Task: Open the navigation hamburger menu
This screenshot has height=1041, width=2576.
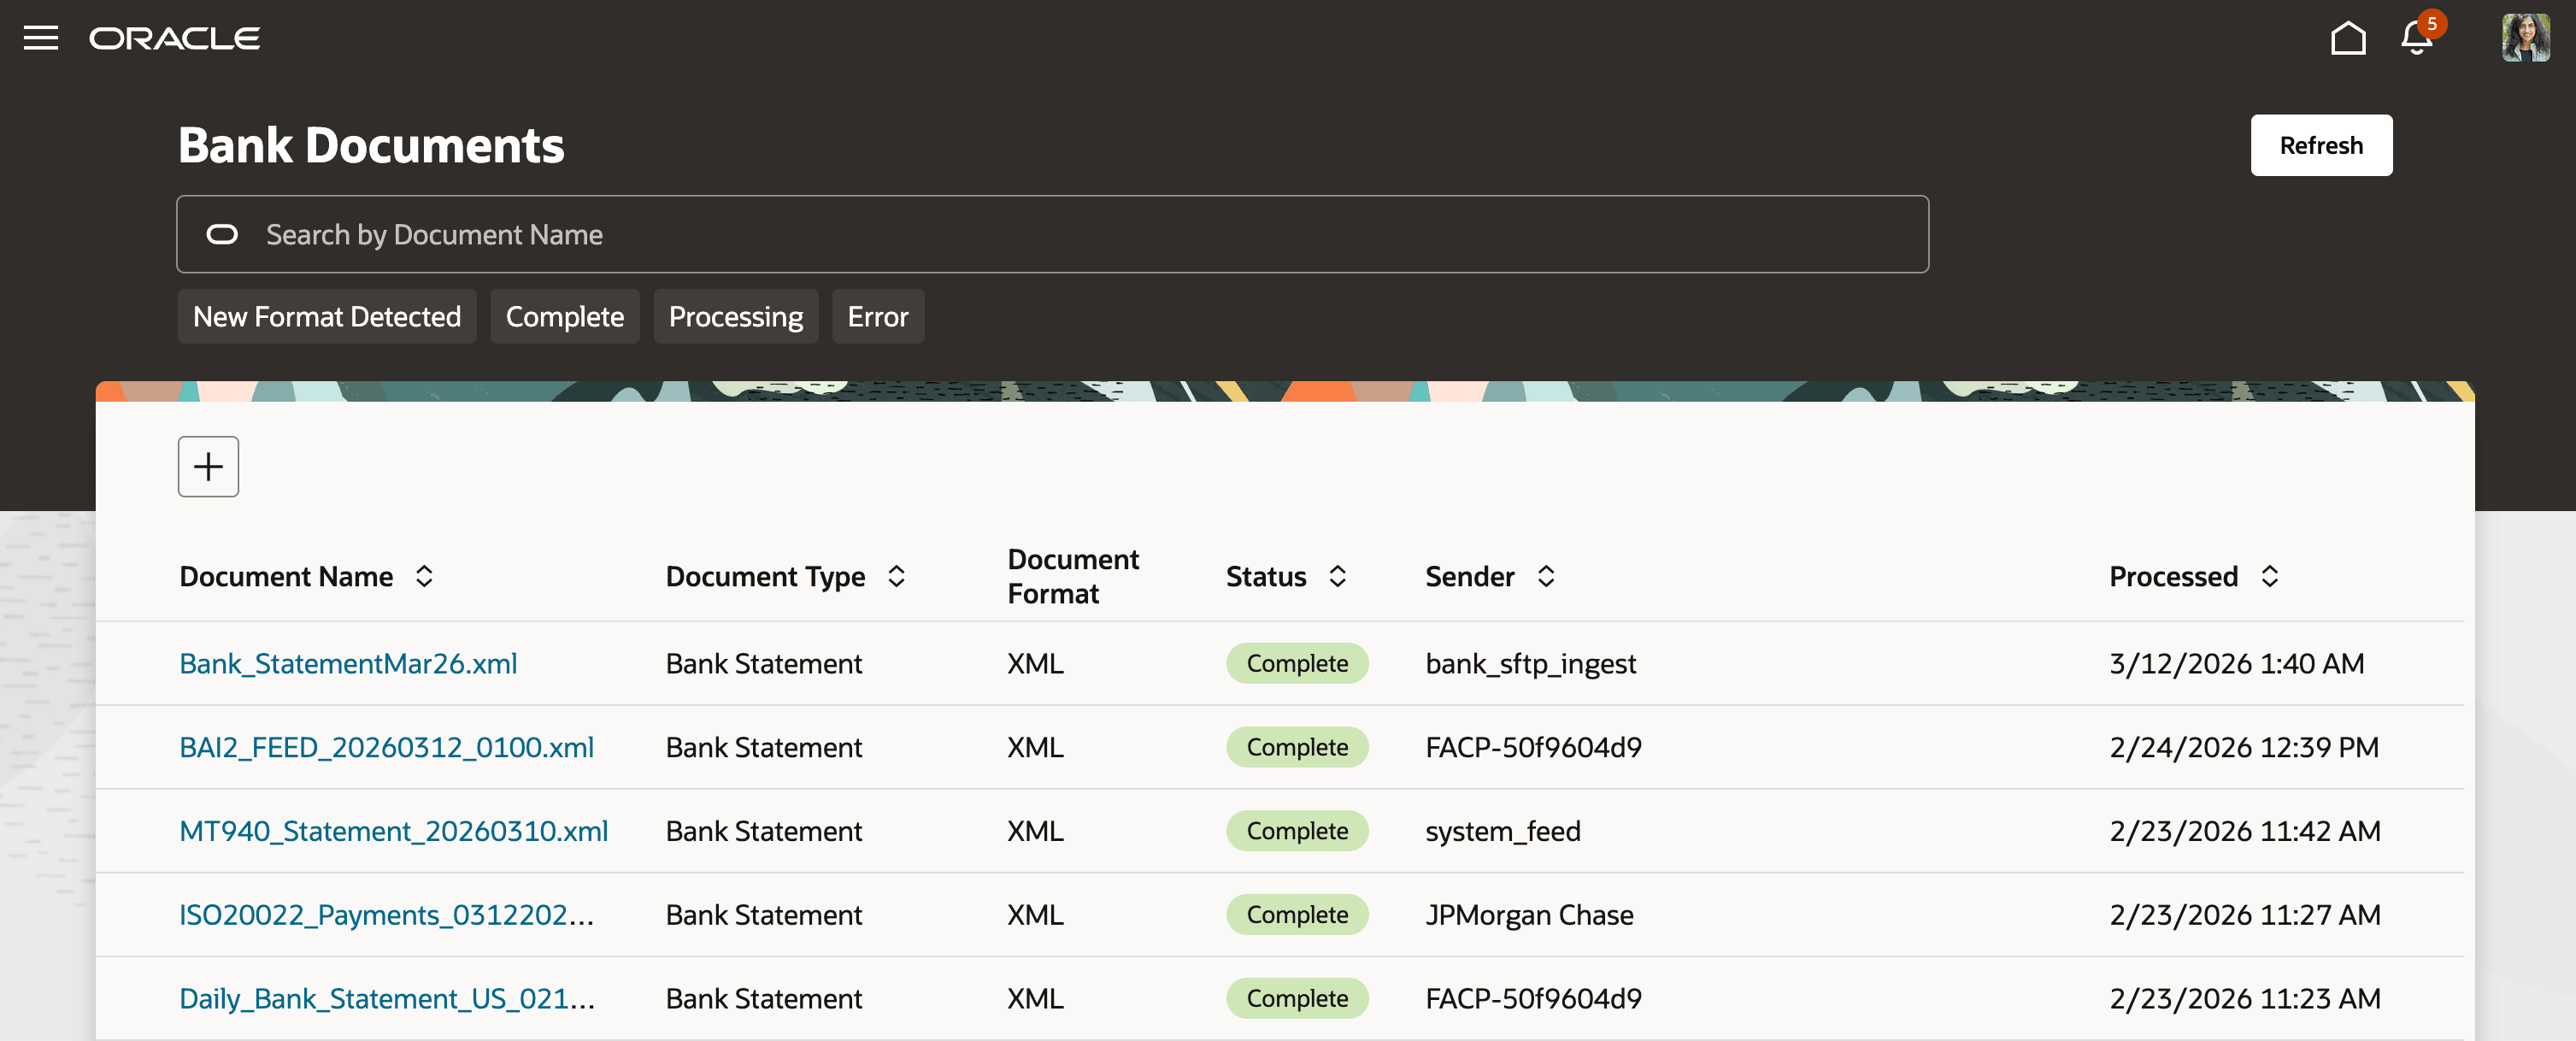Action: coord(42,38)
